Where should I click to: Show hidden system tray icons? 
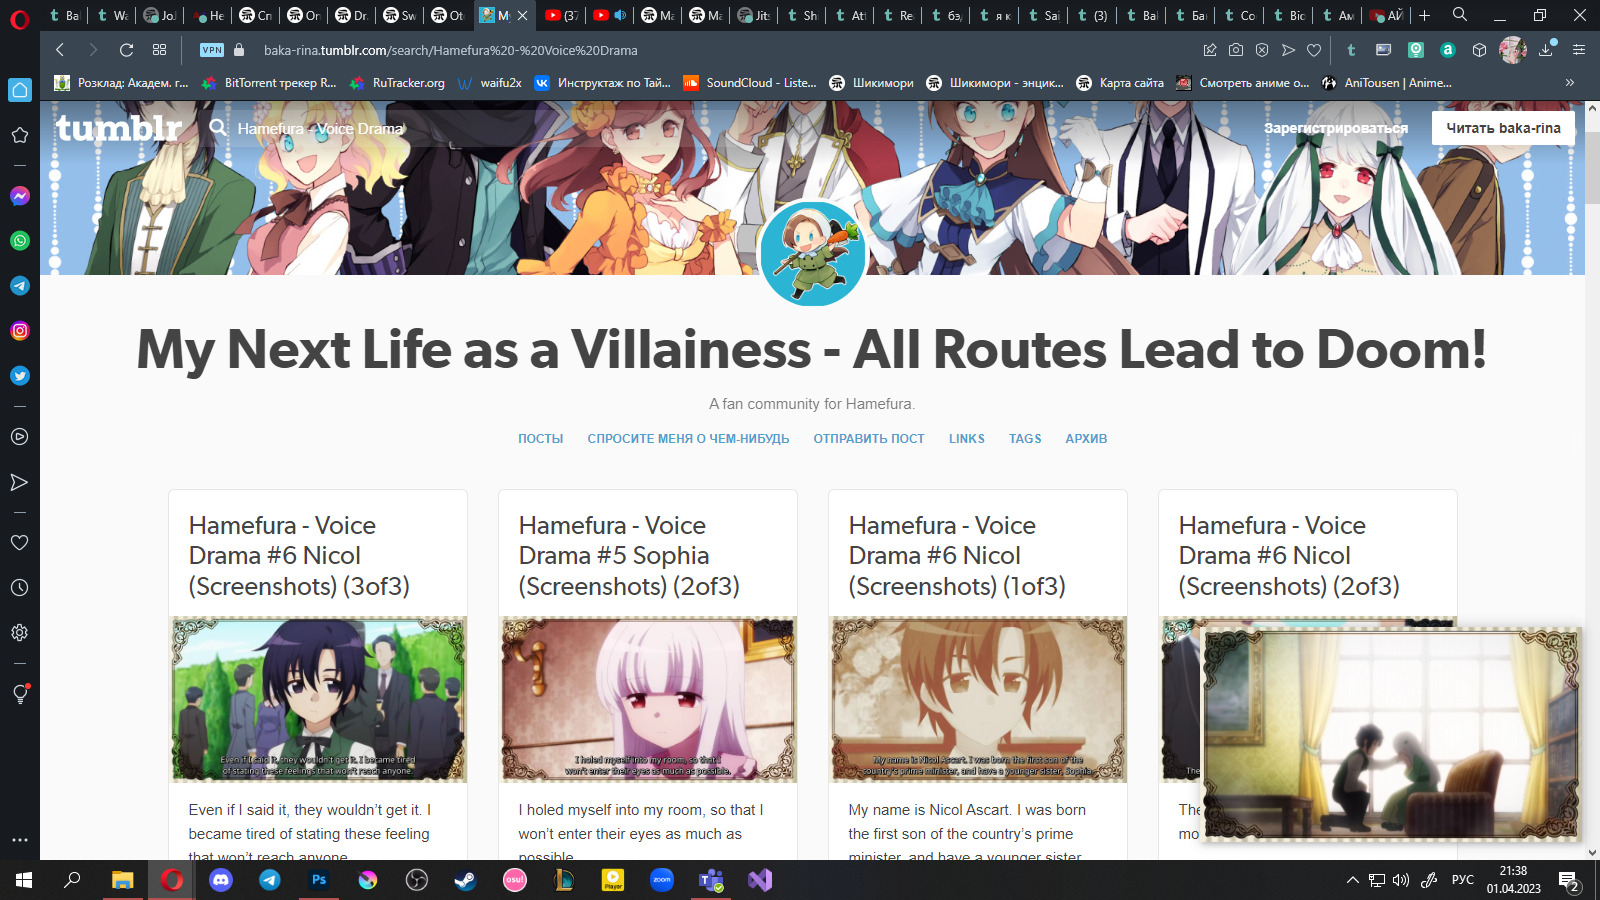click(1352, 880)
